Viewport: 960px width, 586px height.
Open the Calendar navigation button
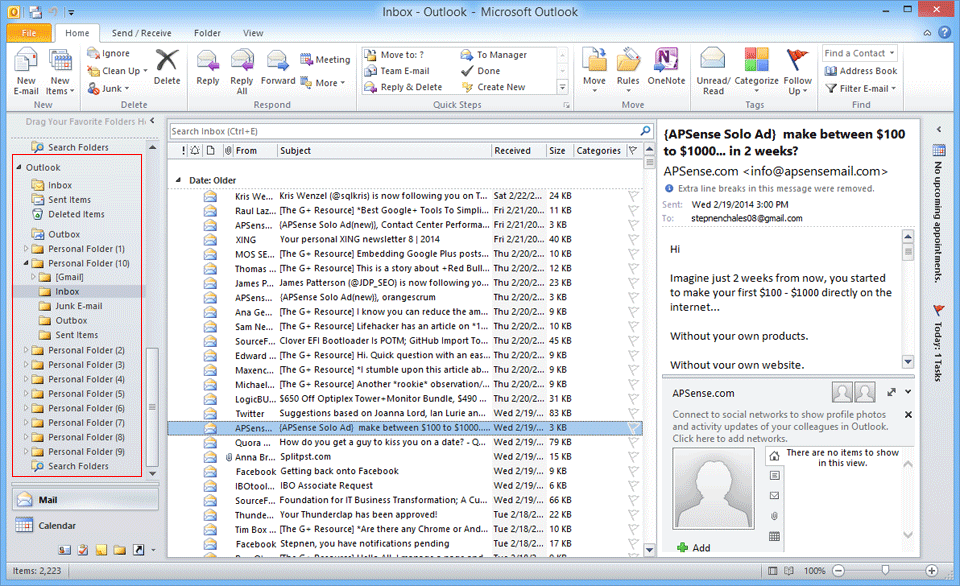coord(86,525)
